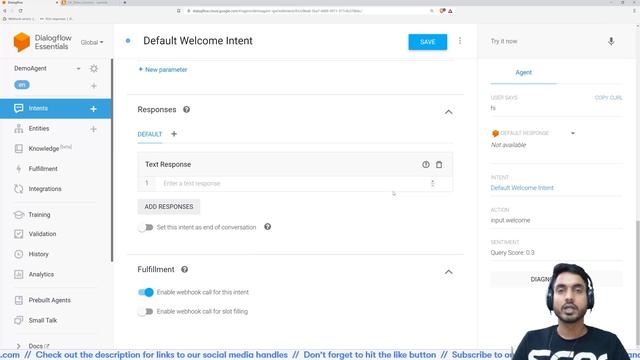Click the Entities hierarchy icon

click(18, 129)
